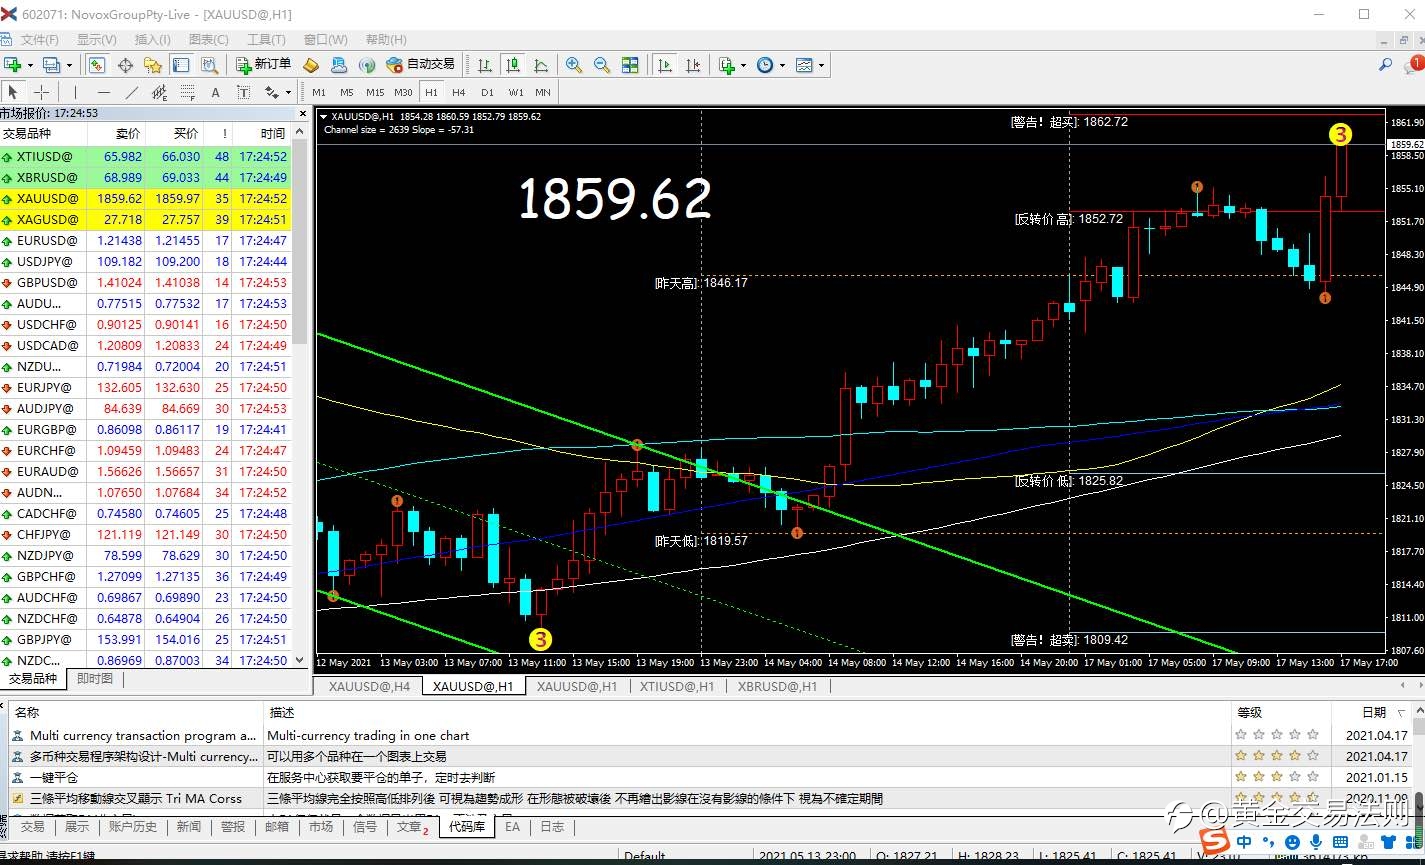Open the Strategy Tester icon
1425x865 pixels.
[x=209, y=65]
